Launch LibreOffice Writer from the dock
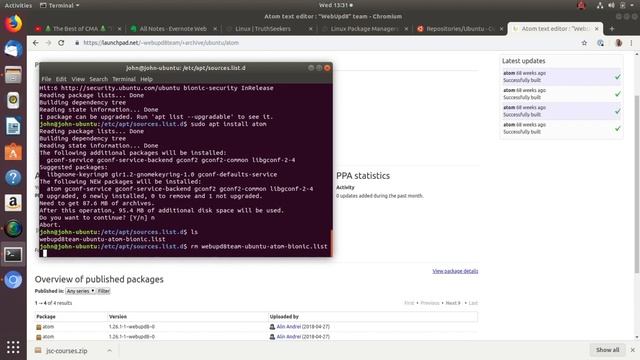 [x=13, y=126]
